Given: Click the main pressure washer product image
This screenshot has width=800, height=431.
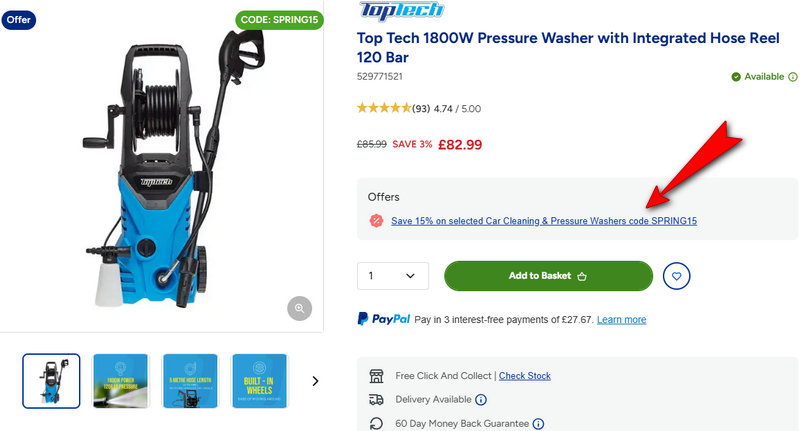Looking at the screenshot, I should (160, 170).
